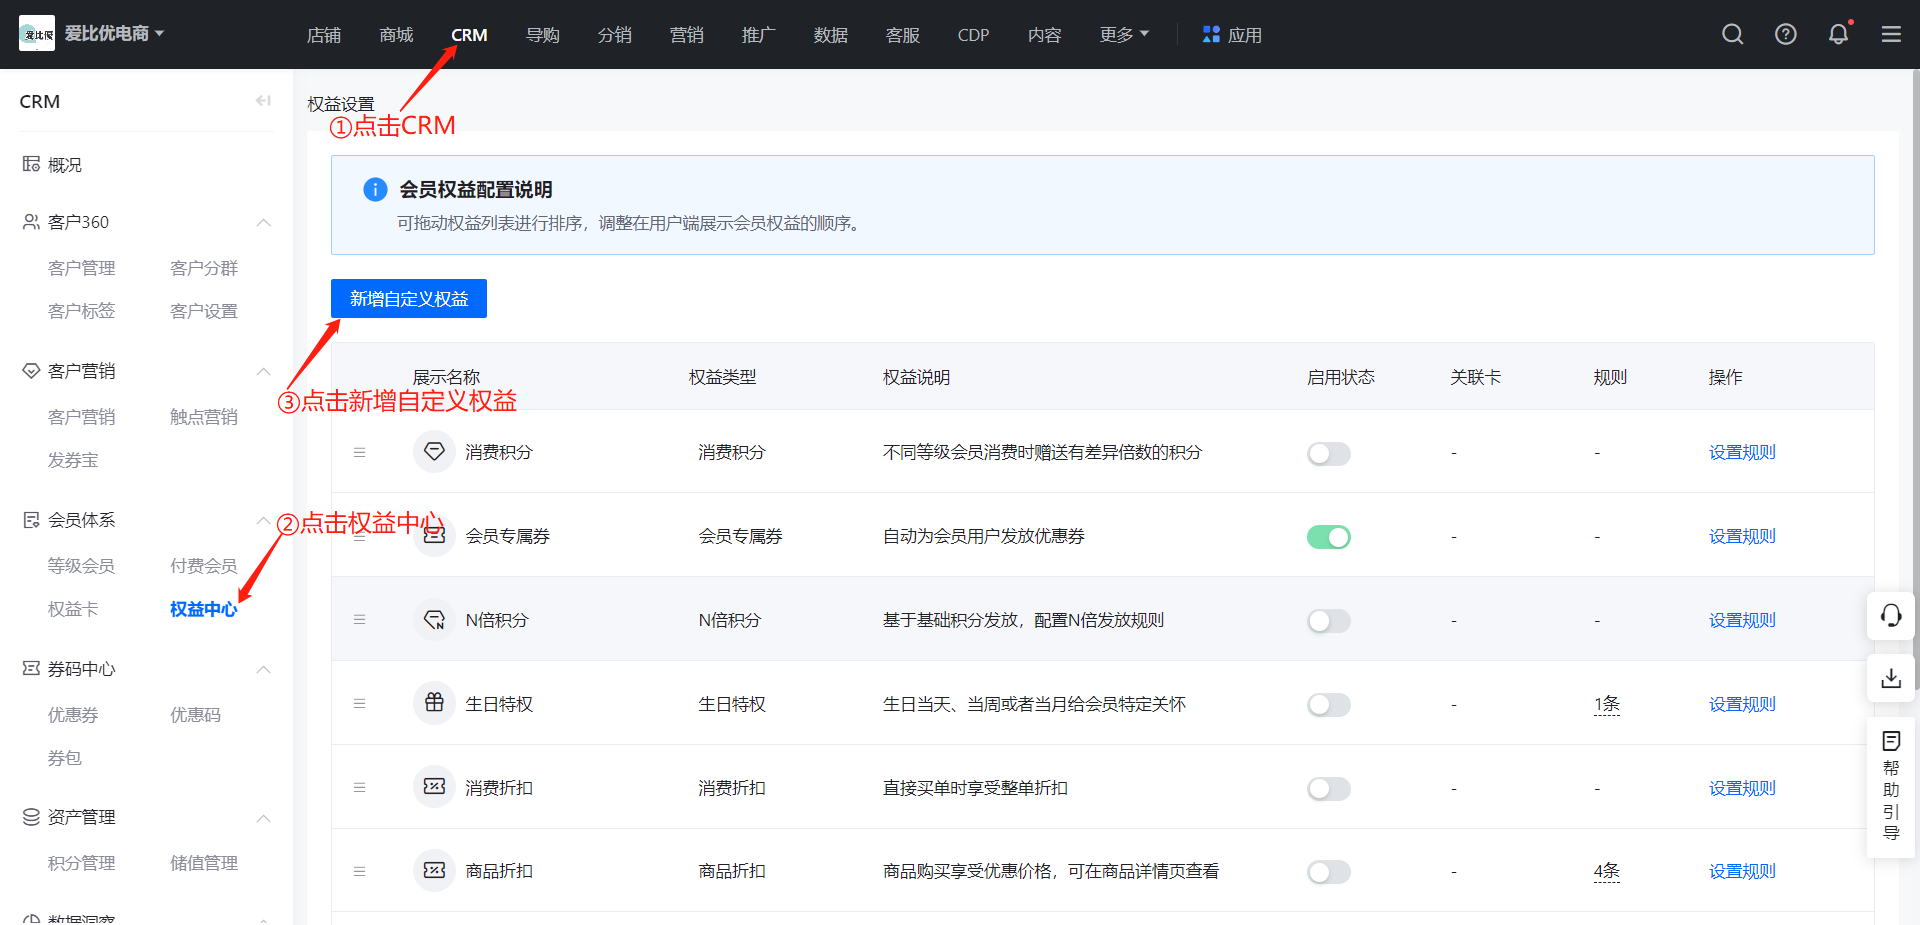1920x925 pixels.
Task: Click the 券码中心 coupon icon
Action: 31,668
